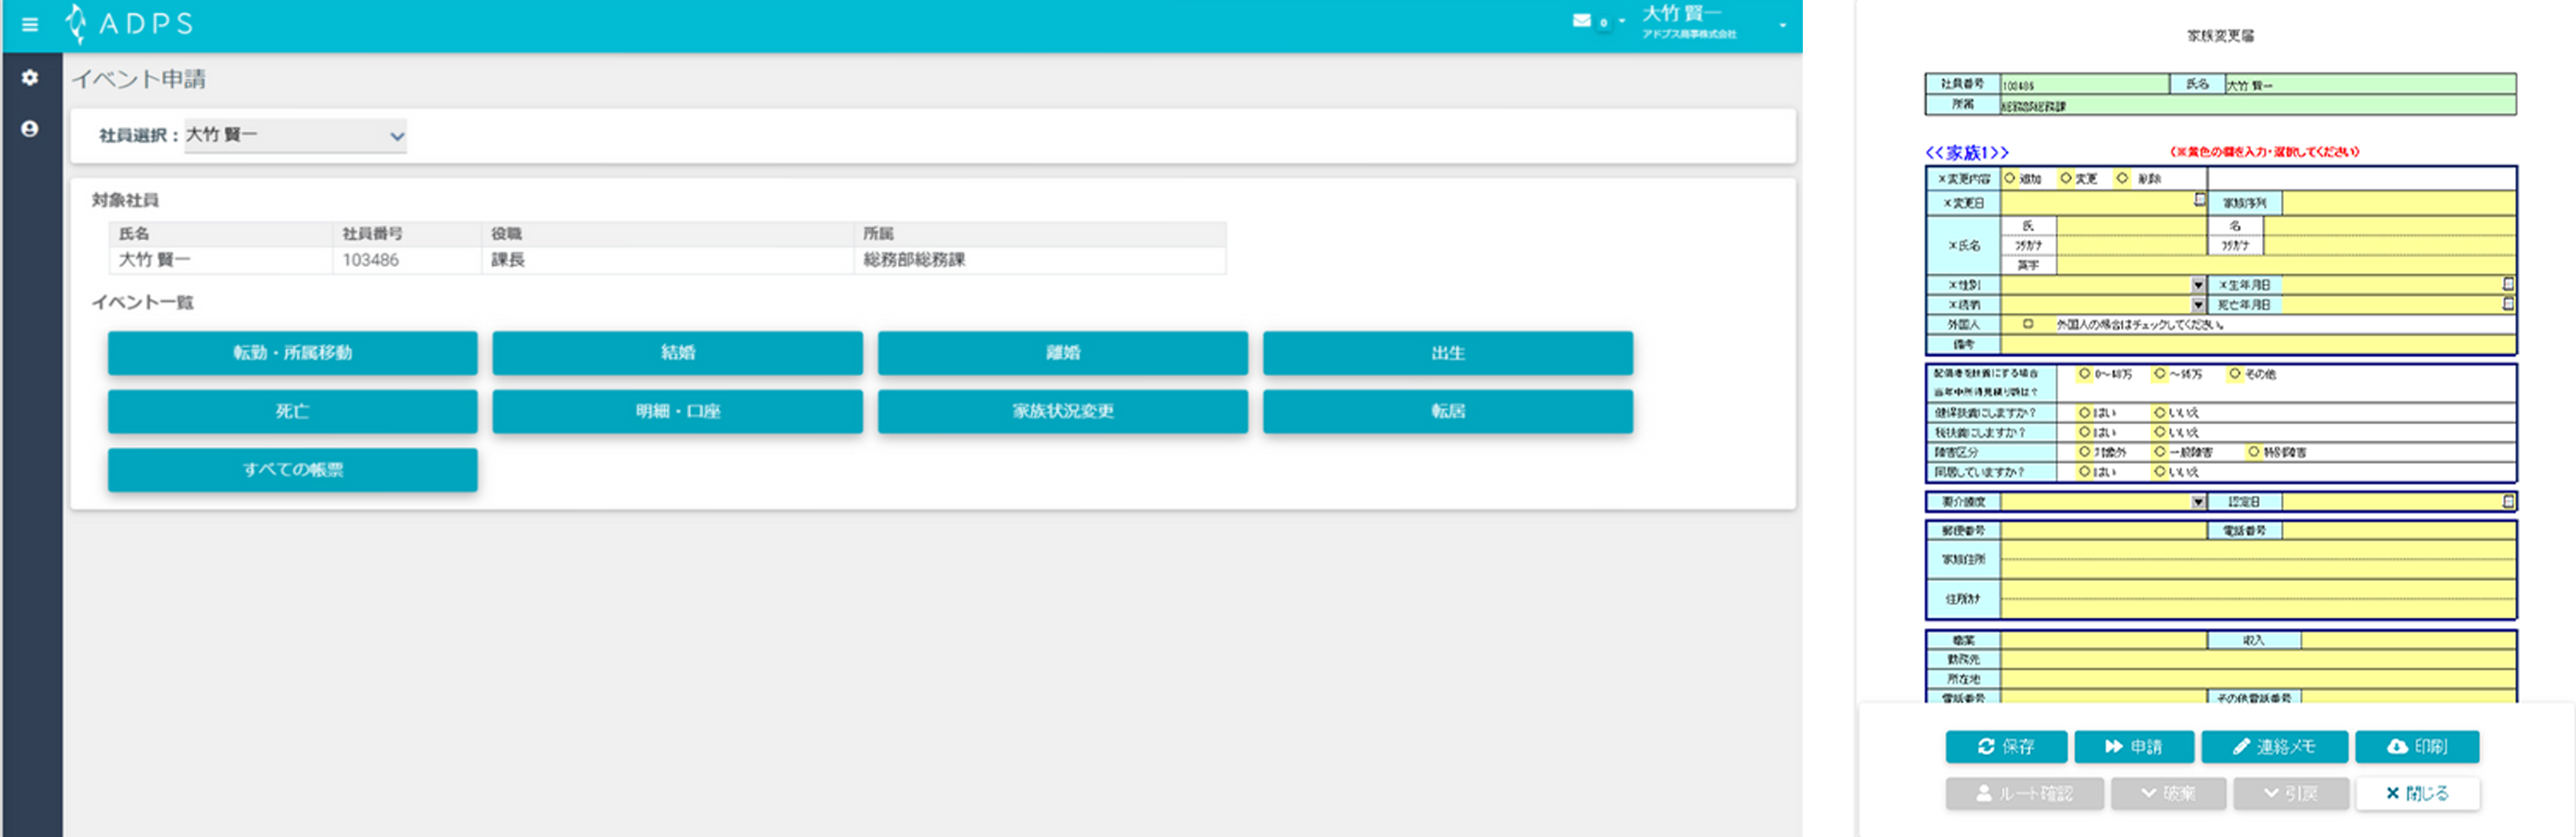The width and height of the screenshot is (2576, 837).
Task: Click the 郵便番号 input field
Action: (2103, 530)
